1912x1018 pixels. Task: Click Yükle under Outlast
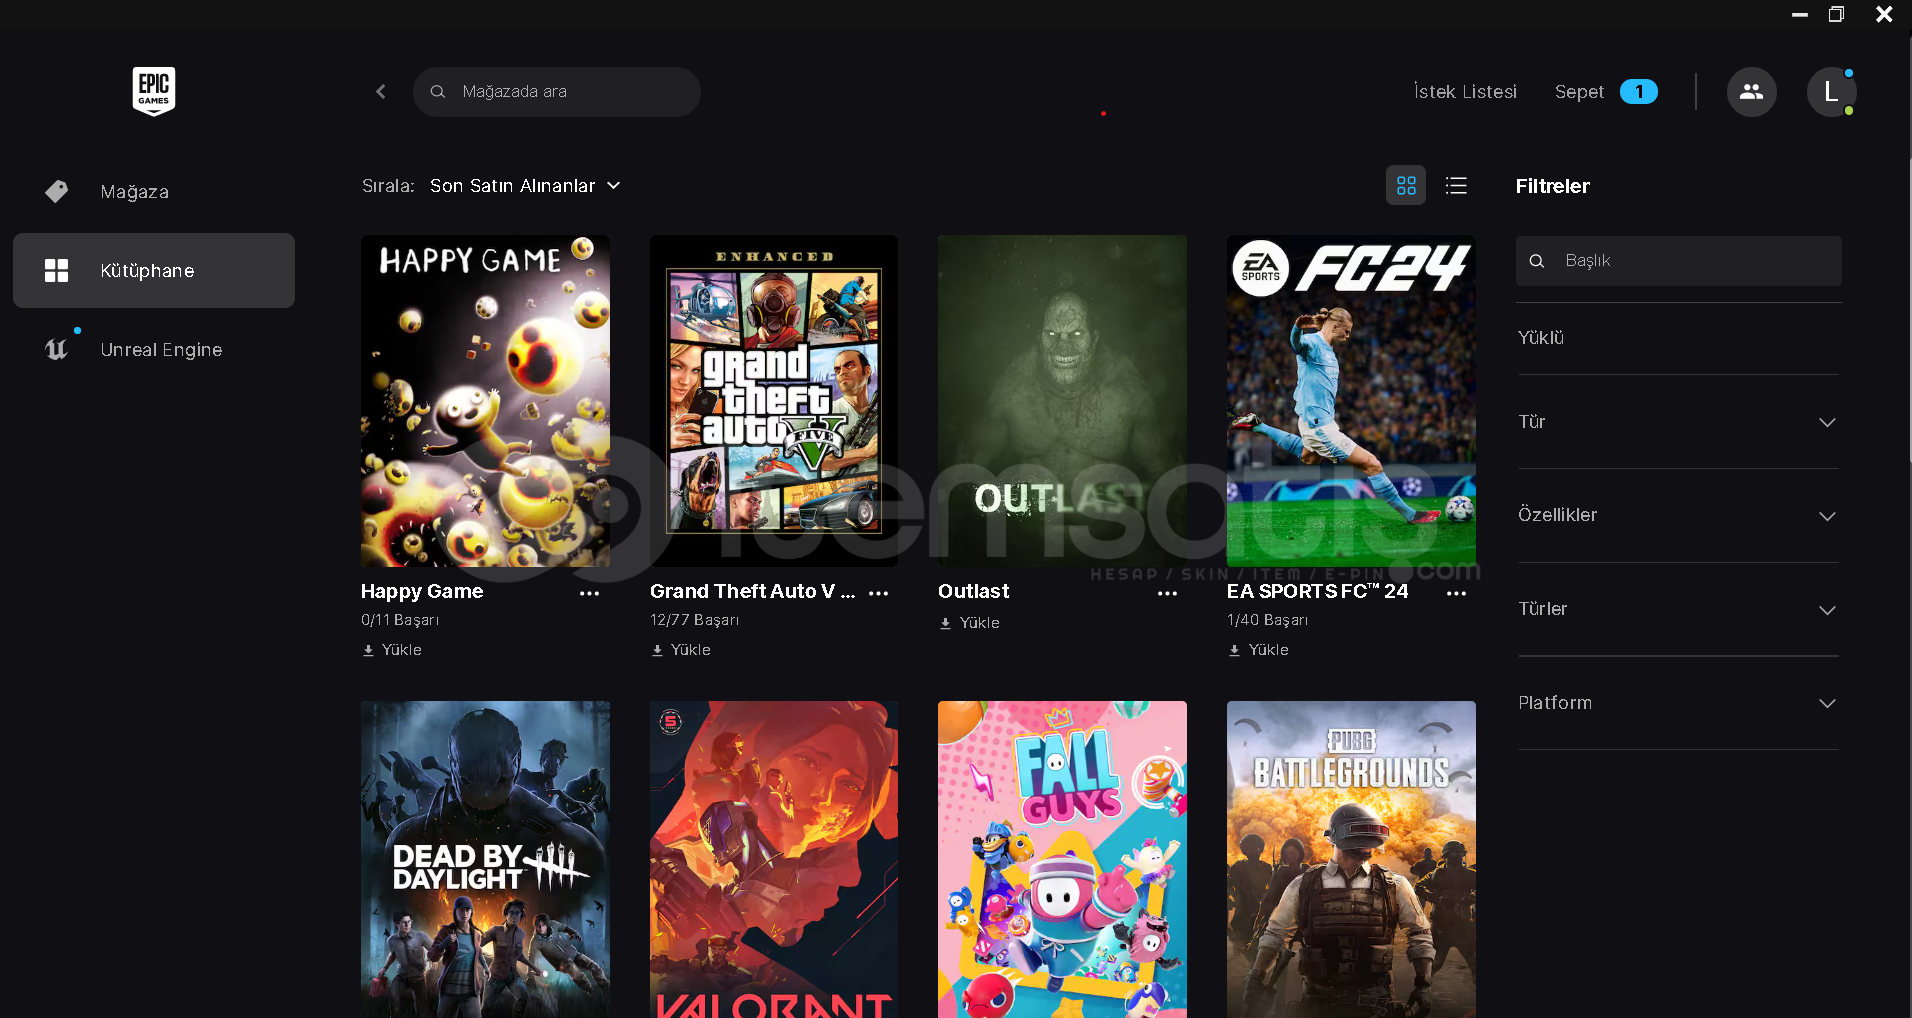click(980, 623)
